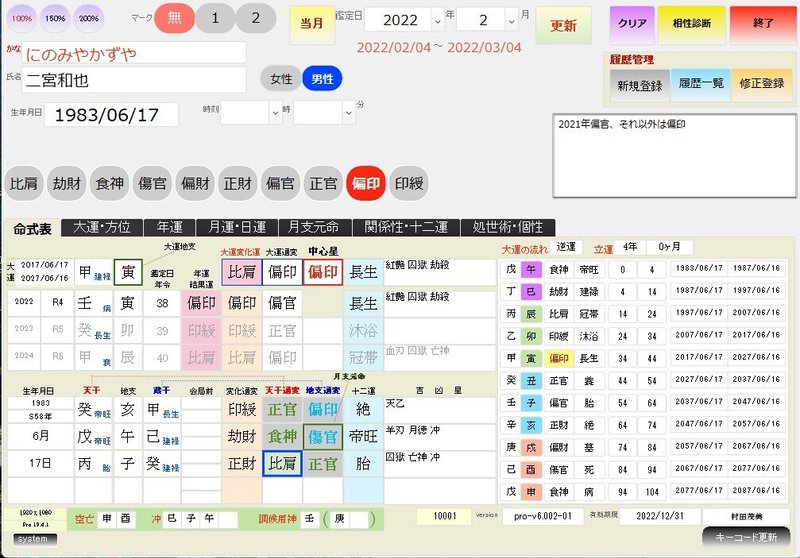Open 履歴一覧 history list
This screenshot has height=558, width=800.
pos(701,84)
